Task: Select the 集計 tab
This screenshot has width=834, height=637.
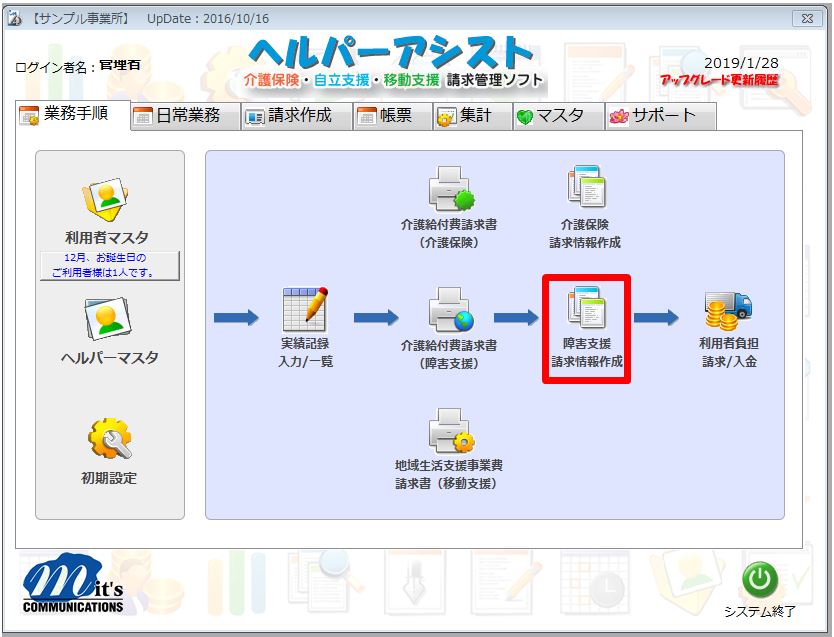Action: click(473, 116)
